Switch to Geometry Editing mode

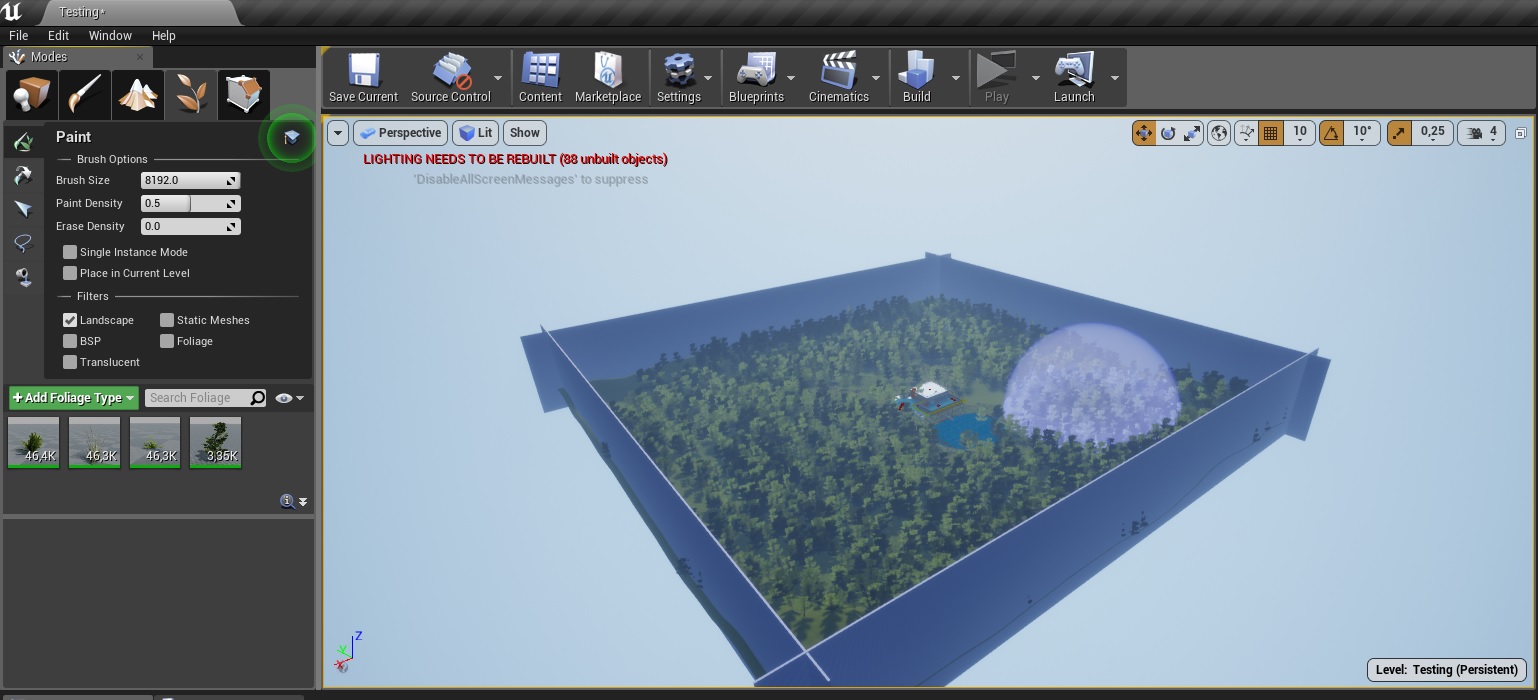tap(243, 94)
